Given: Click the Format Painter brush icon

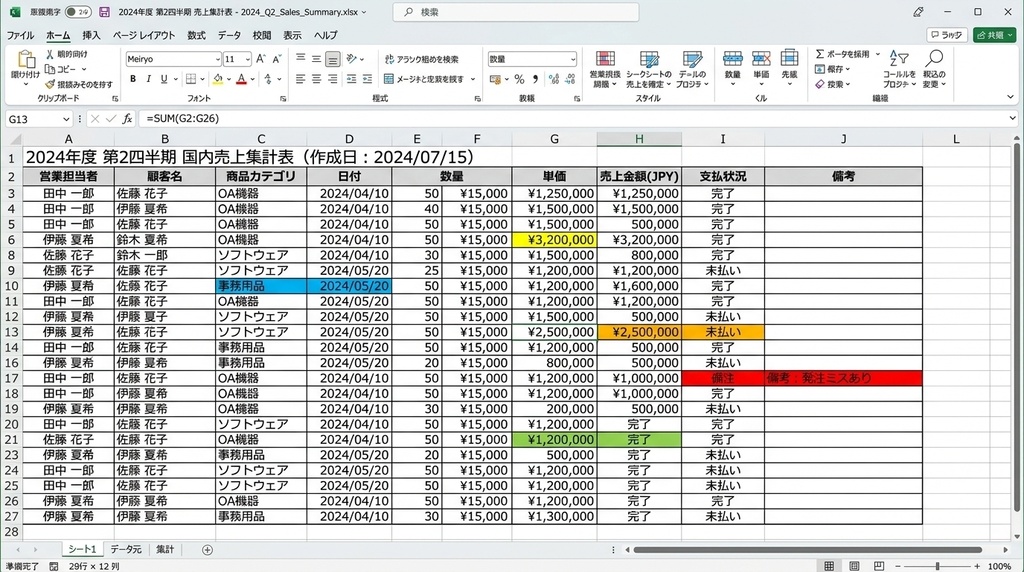Looking at the screenshot, I should pyautogui.click(x=50, y=84).
